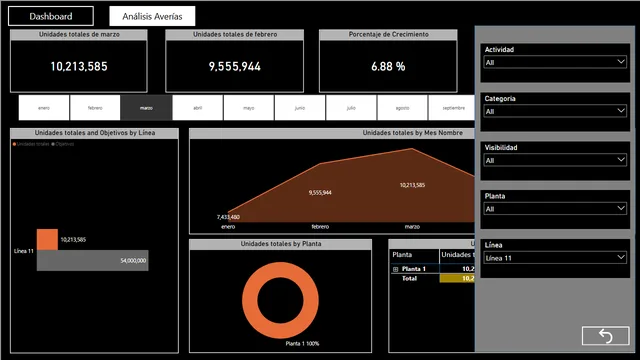640x360 pixels.
Task: Select the marzo month slicer tile
Action: (x=146, y=108)
